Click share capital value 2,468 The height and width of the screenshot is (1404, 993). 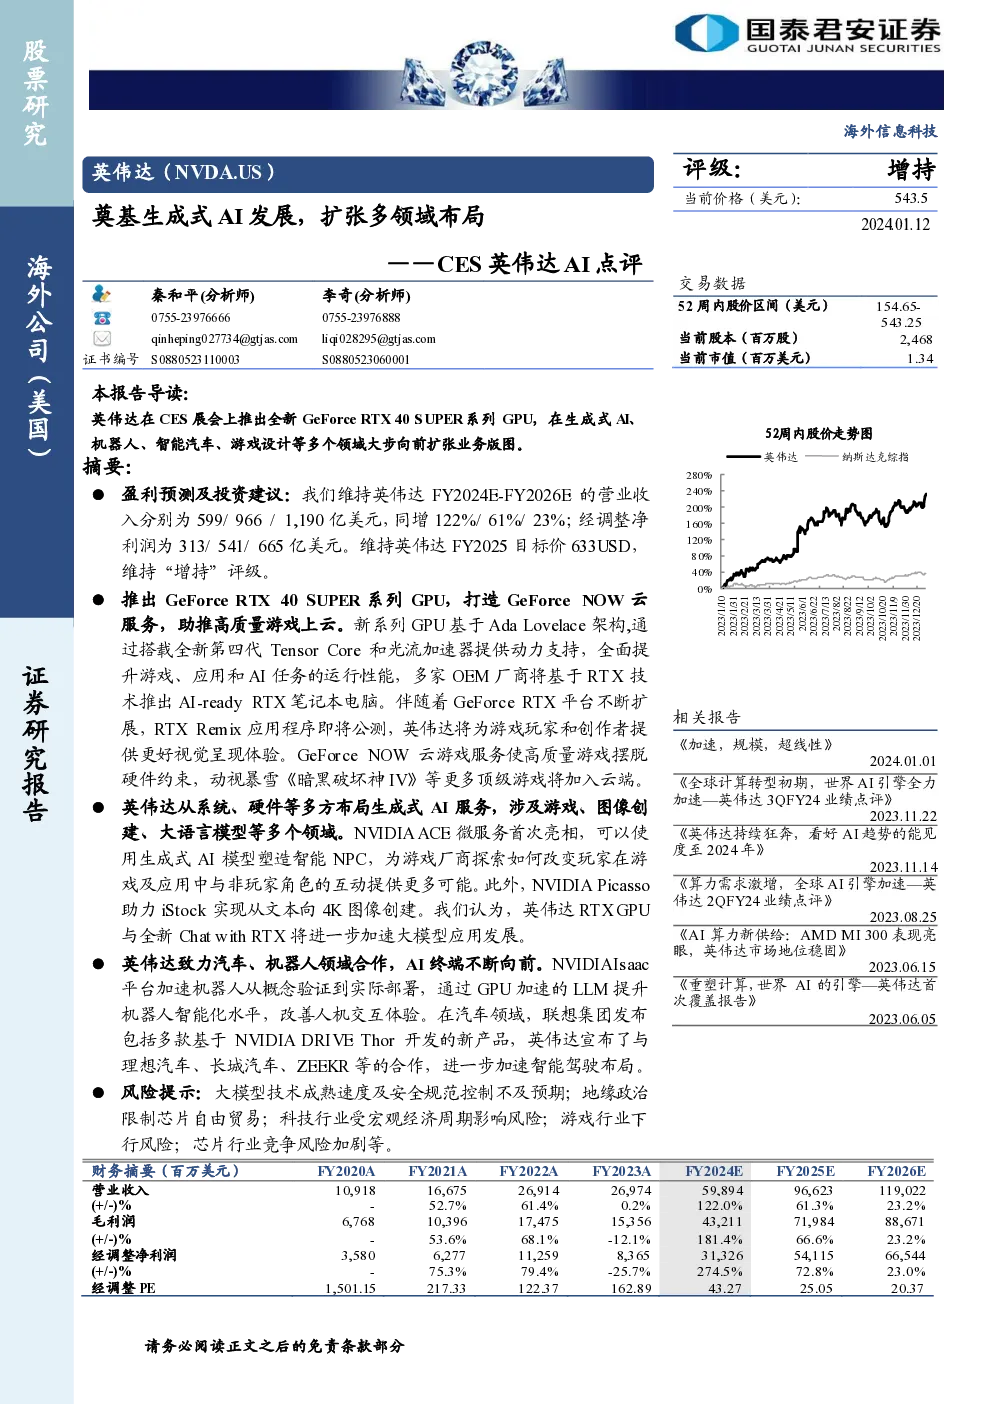click(x=916, y=340)
